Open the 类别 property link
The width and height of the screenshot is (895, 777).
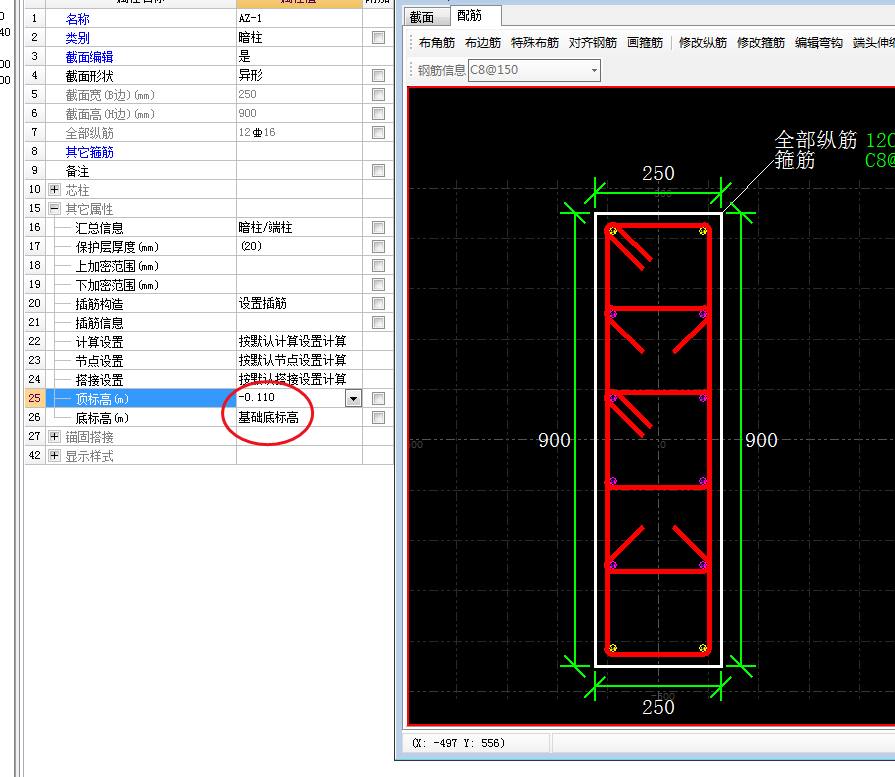click(78, 38)
